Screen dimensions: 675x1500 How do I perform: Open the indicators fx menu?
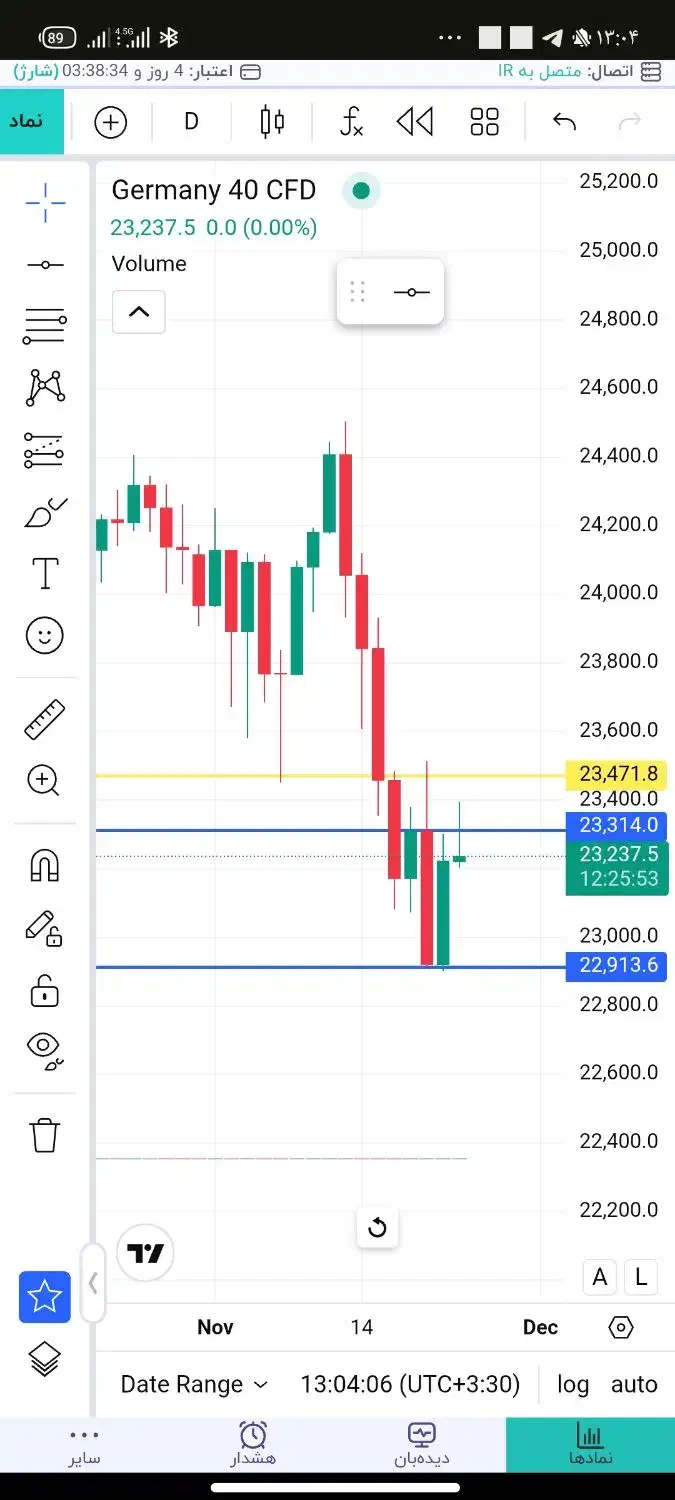click(351, 122)
